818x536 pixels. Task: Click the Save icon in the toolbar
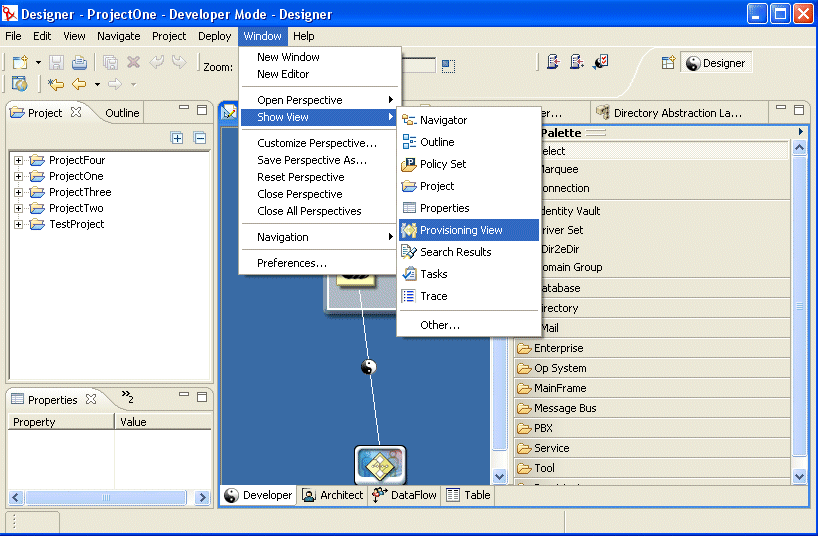(57, 62)
